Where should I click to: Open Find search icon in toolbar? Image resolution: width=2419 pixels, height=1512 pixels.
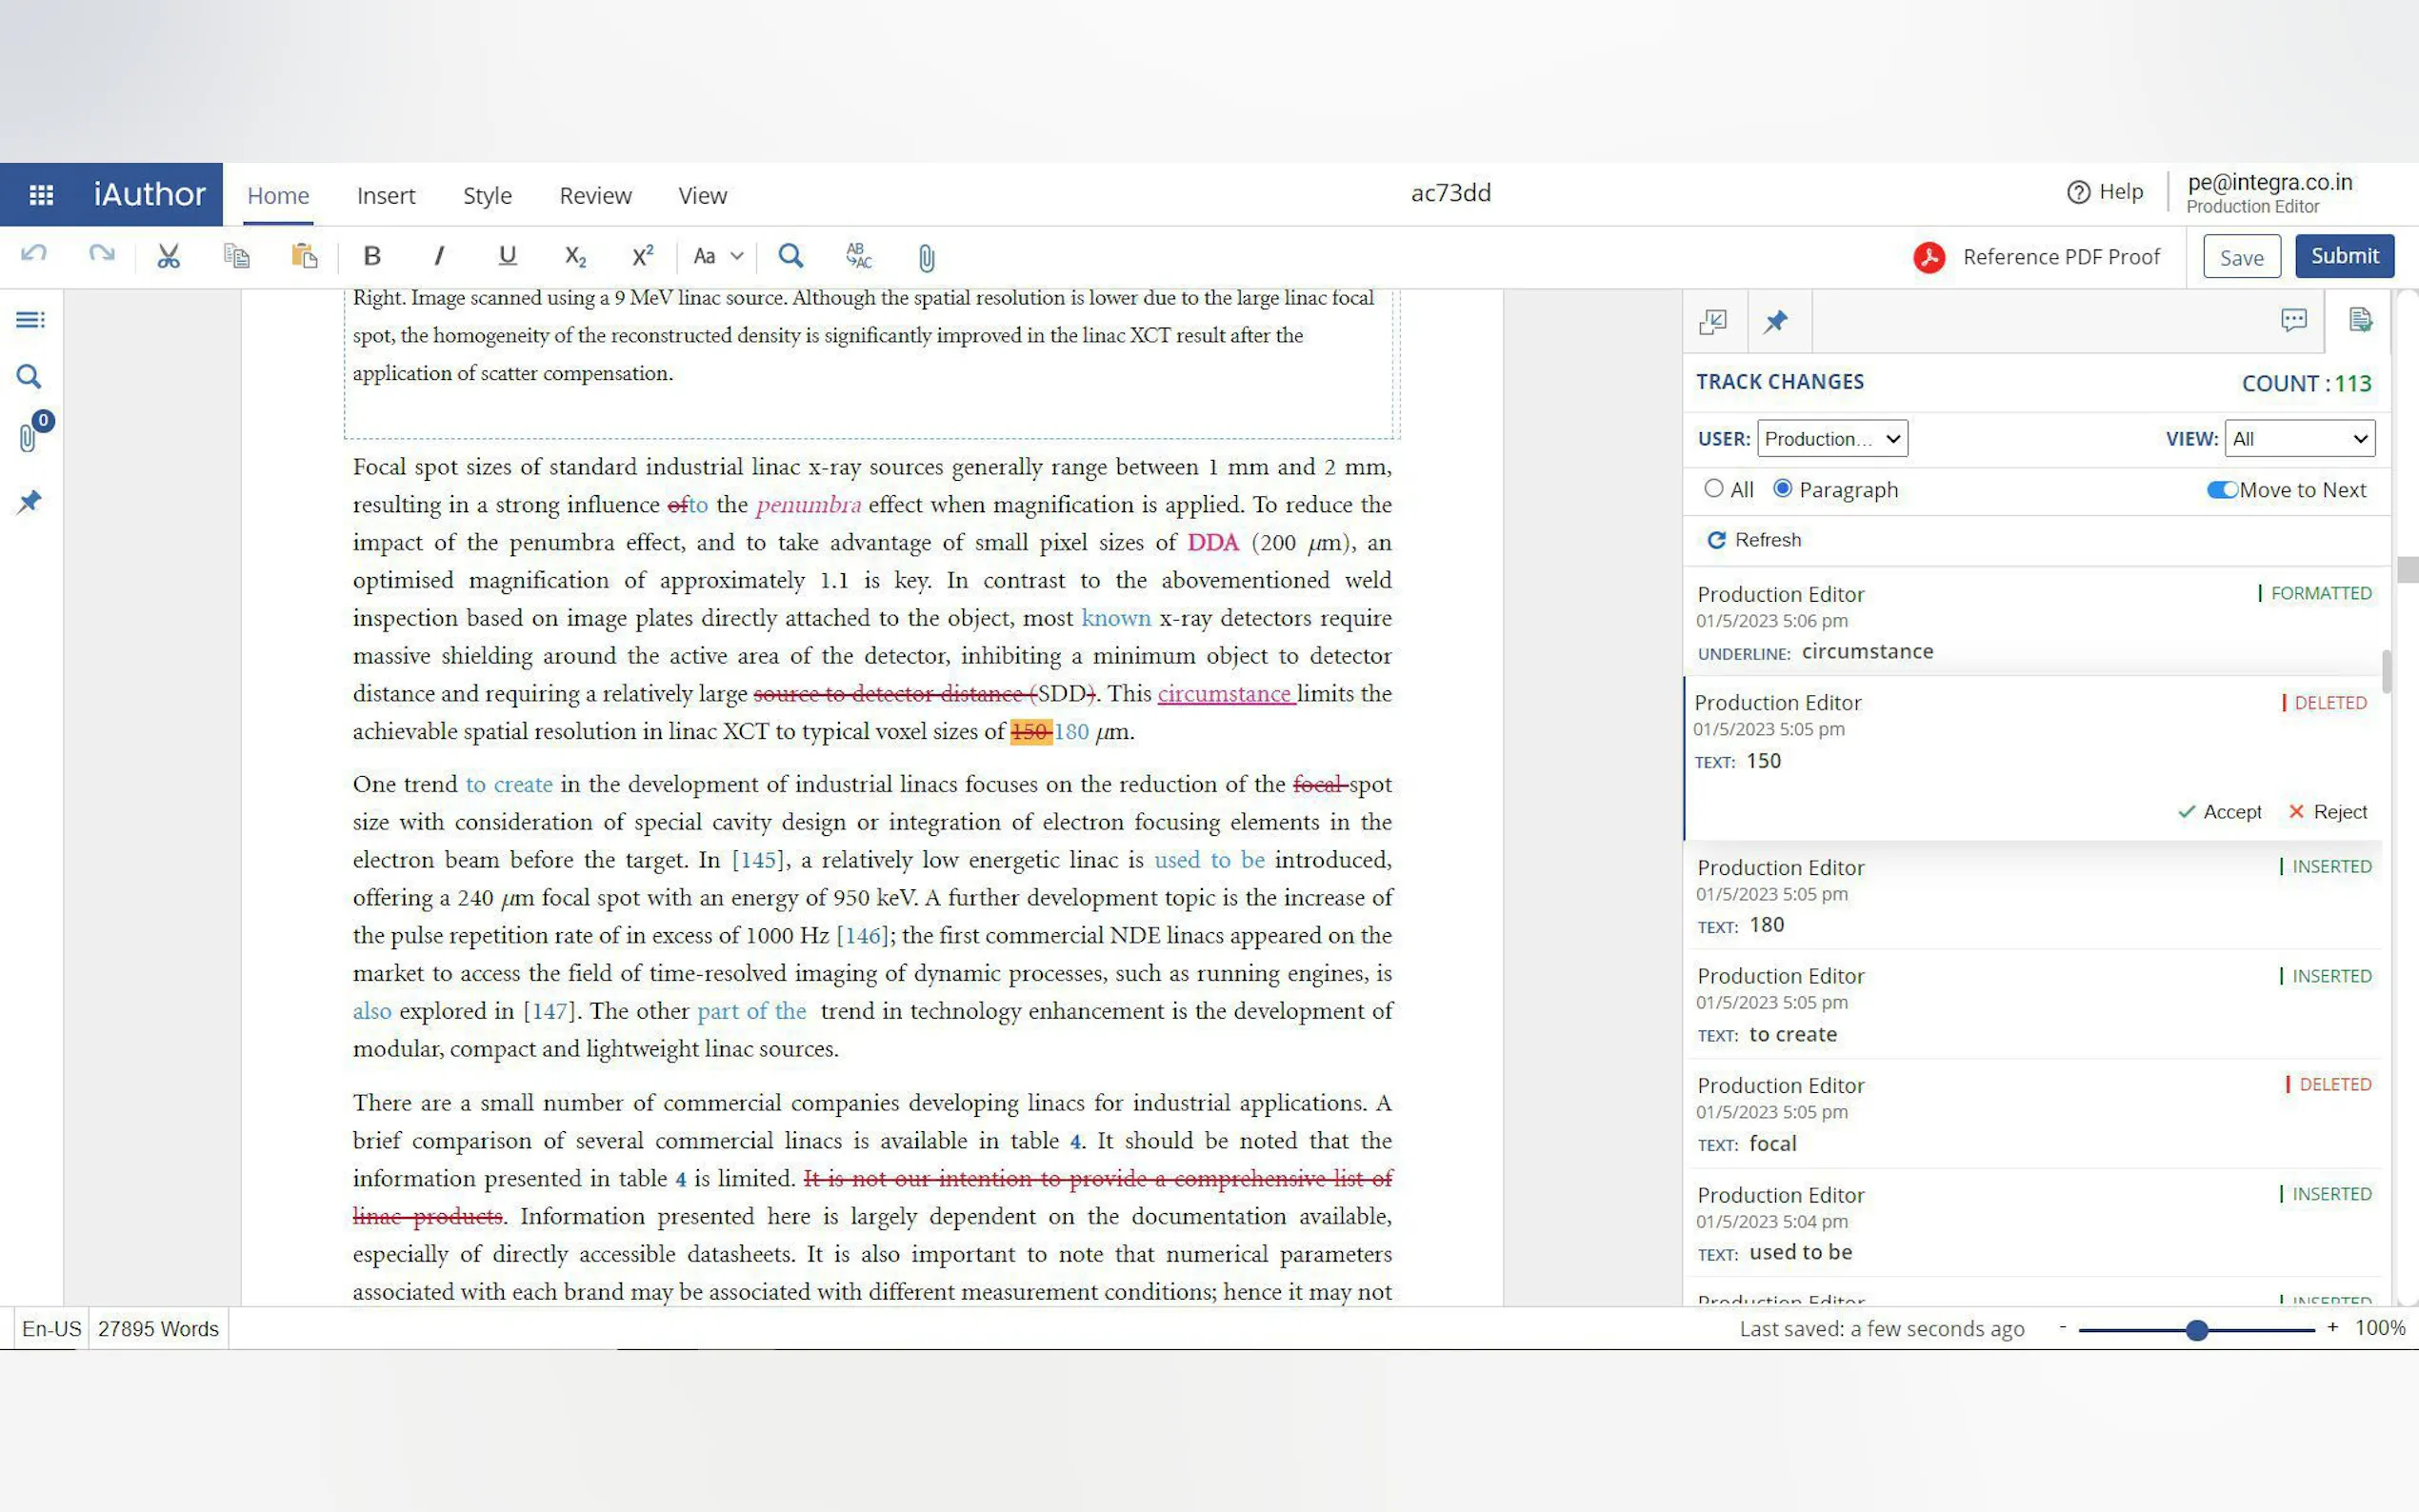coord(790,257)
